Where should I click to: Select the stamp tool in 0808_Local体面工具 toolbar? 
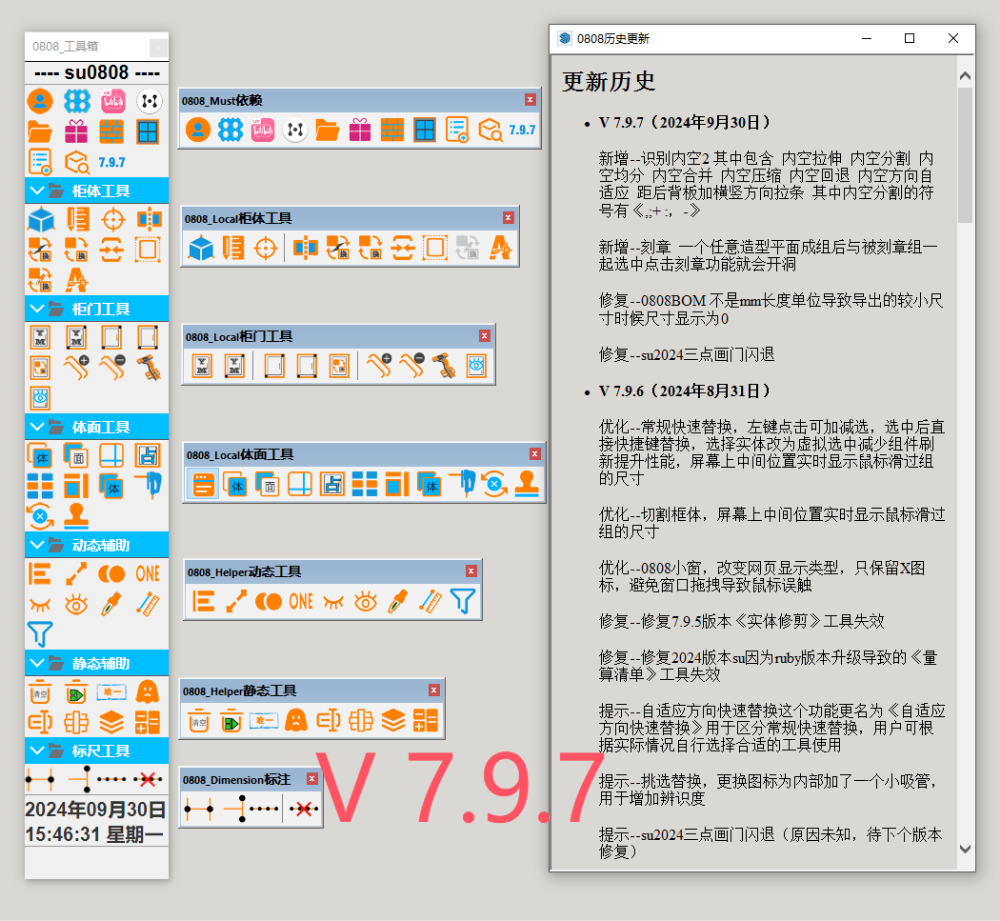tap(527, 485)
